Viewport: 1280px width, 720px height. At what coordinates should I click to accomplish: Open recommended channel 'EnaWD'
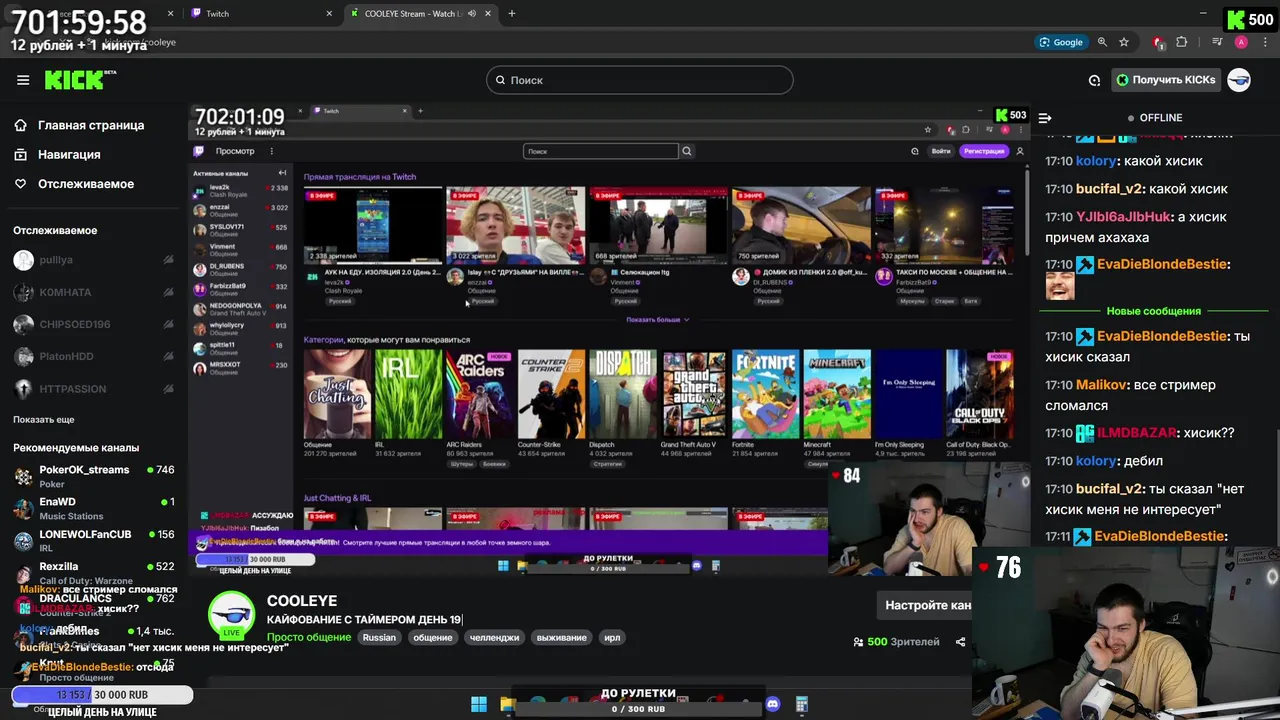click(94, 508)
